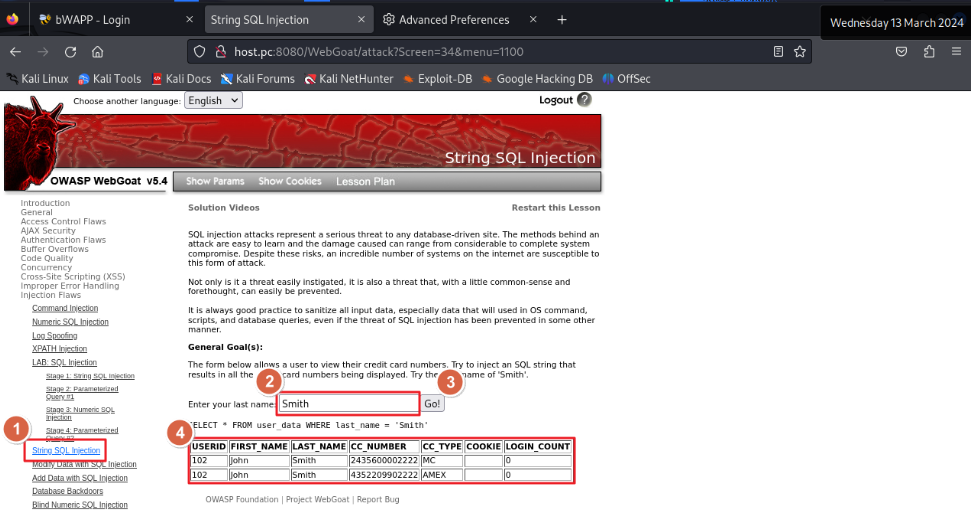The height and width of the screenshot is (513, 971).
Task: Open Stage 1: String SQL Injection
Action: 90,376
